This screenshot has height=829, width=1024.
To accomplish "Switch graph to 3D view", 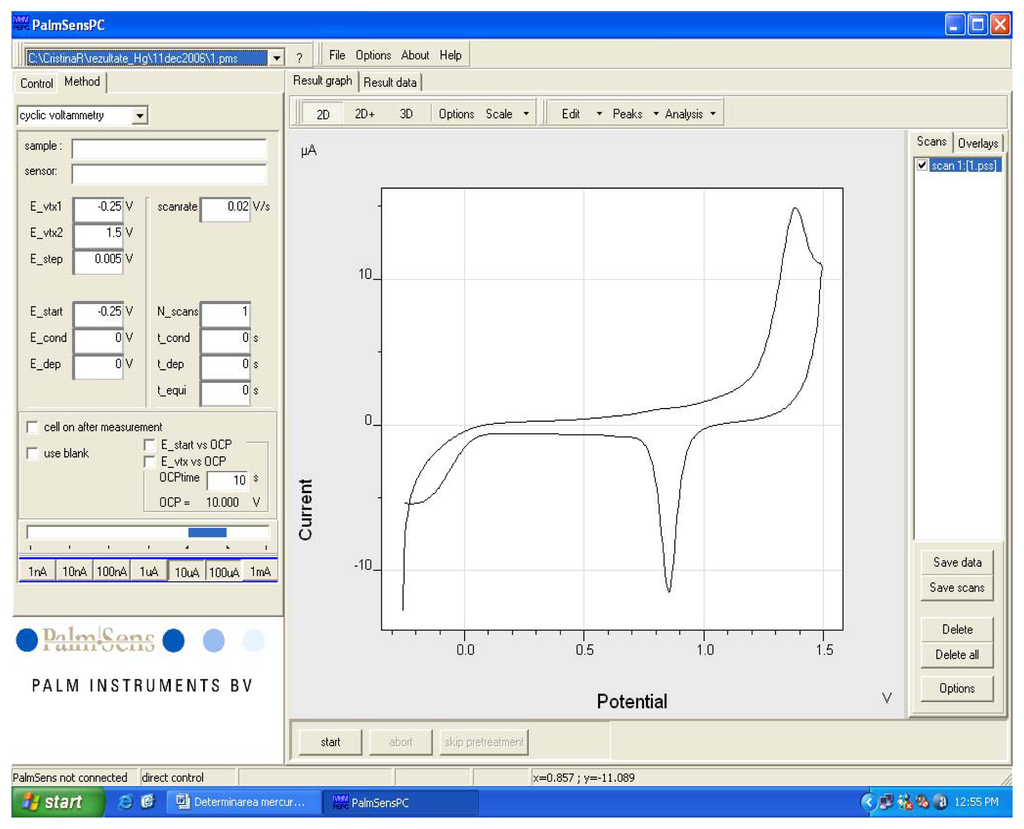I will click(406, 114).
